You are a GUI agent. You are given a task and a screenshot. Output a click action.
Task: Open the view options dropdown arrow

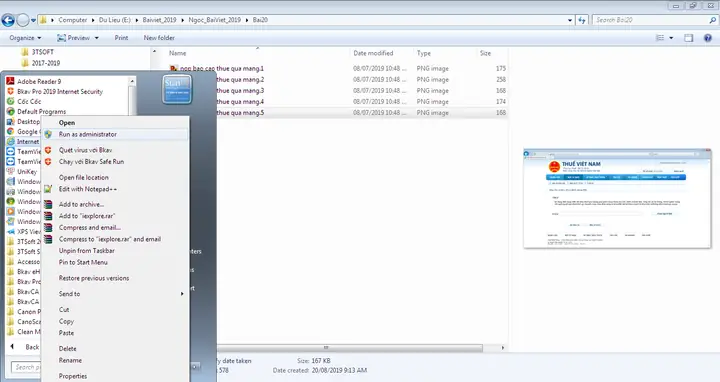[671, 38]
